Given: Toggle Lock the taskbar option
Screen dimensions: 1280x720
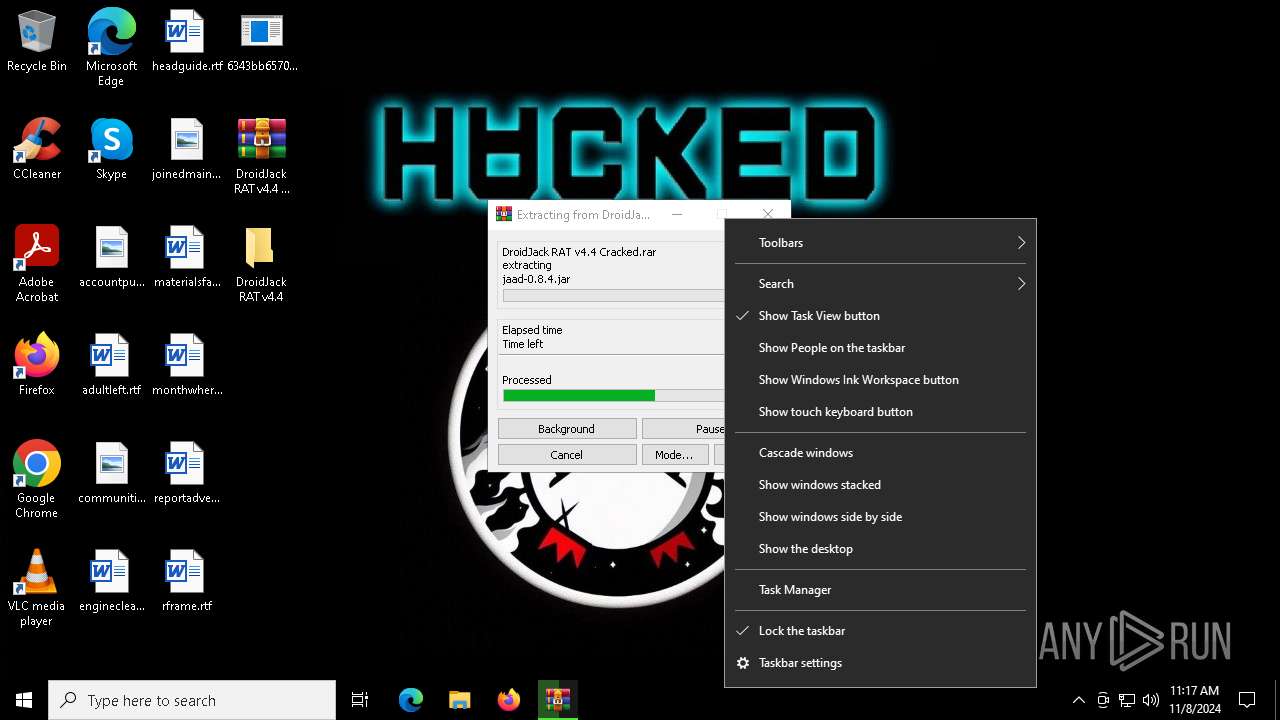Looking at the screenshot, I should click(x=880, y=631).
